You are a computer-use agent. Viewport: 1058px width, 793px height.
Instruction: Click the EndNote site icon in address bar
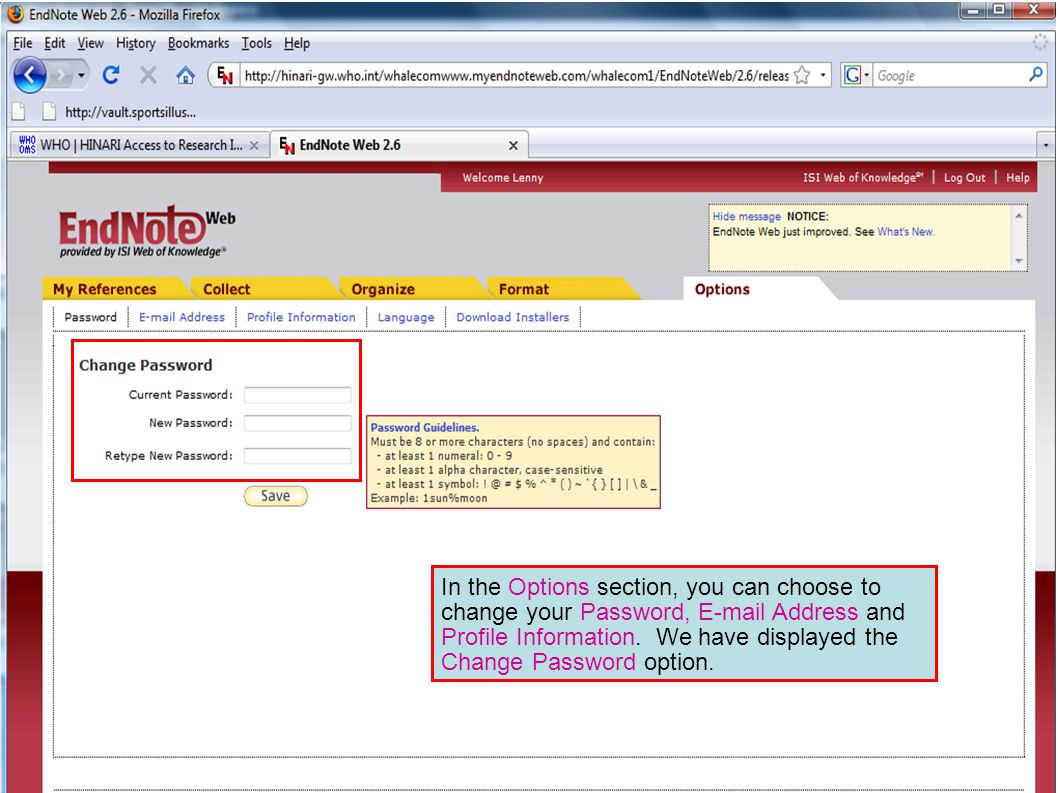pyautogui.click(x=225, y=76)
